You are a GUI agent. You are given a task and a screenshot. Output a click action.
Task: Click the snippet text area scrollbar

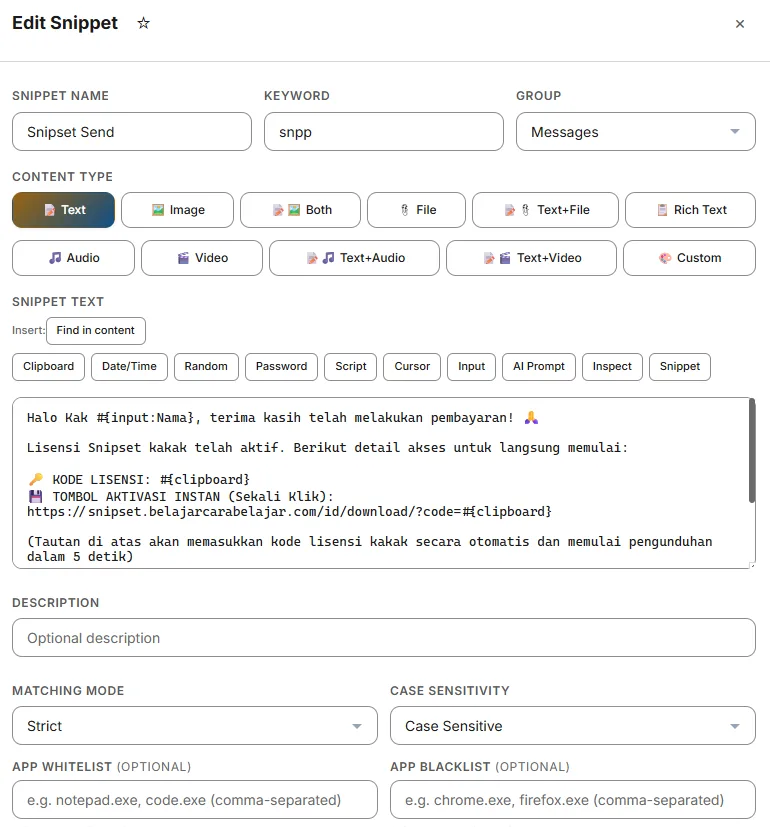point(752,451)
